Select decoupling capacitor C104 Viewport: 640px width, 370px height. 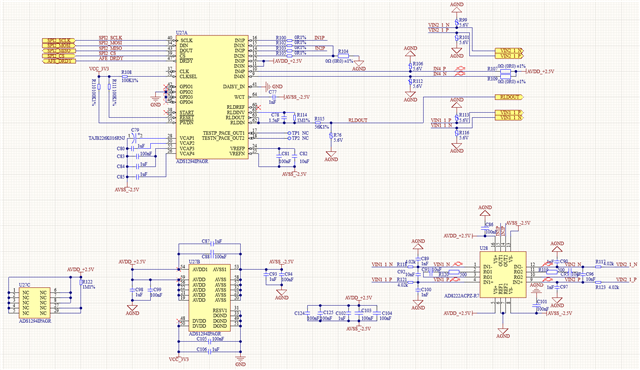(377, 312)
